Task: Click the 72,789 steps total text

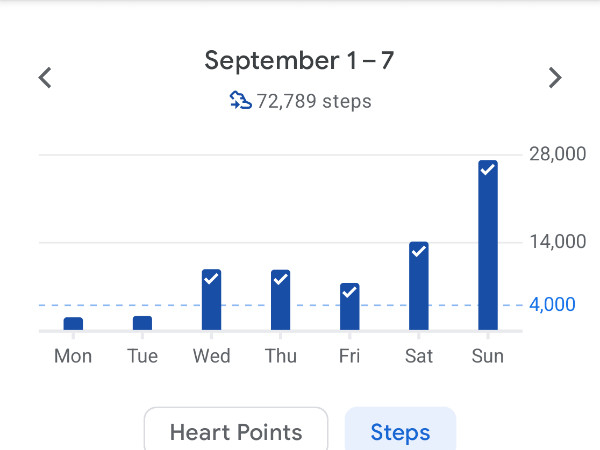Action: (314, 101)
